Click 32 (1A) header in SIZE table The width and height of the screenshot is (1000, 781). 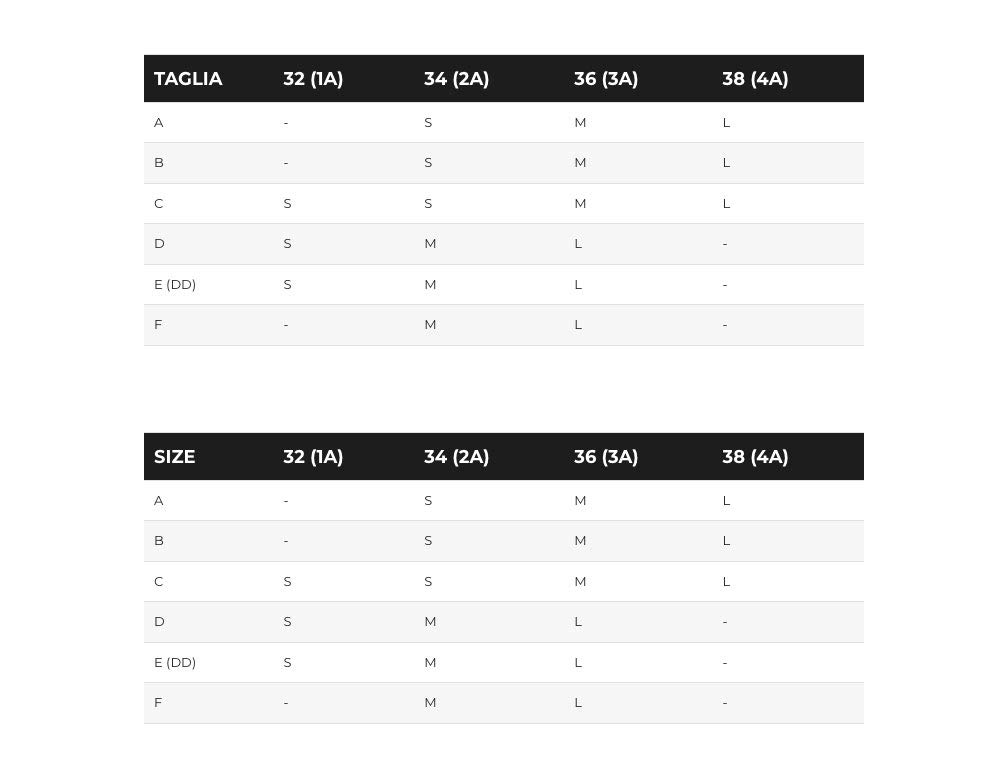point(313,457)
